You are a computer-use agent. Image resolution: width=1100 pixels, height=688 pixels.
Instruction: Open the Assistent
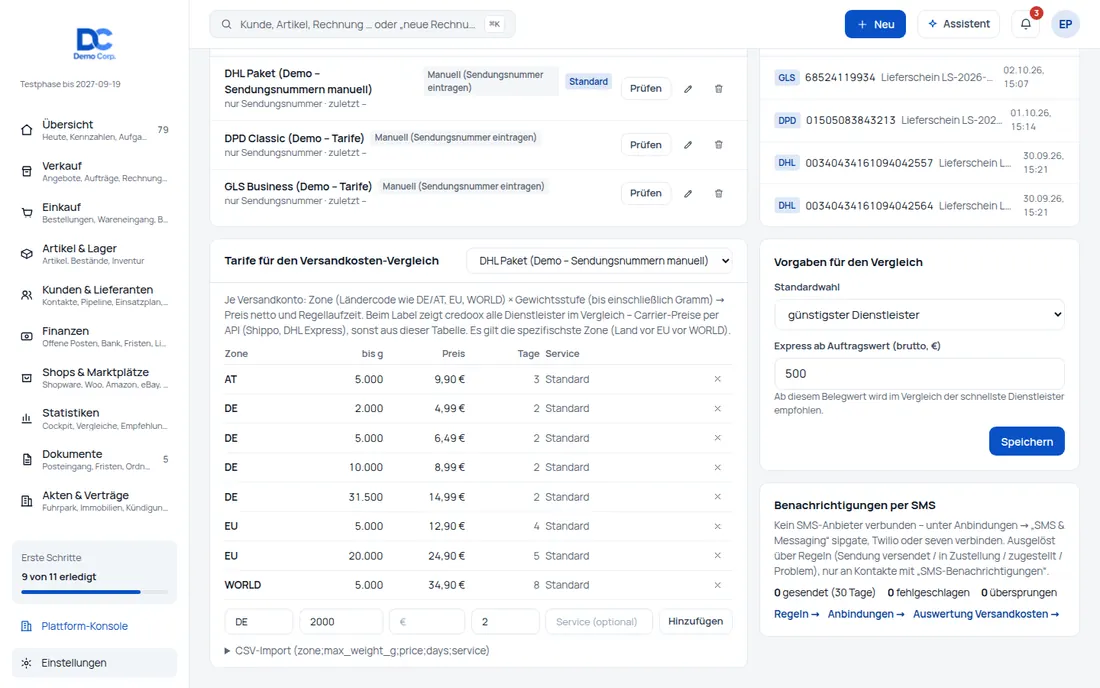click(x=958, y=24)
